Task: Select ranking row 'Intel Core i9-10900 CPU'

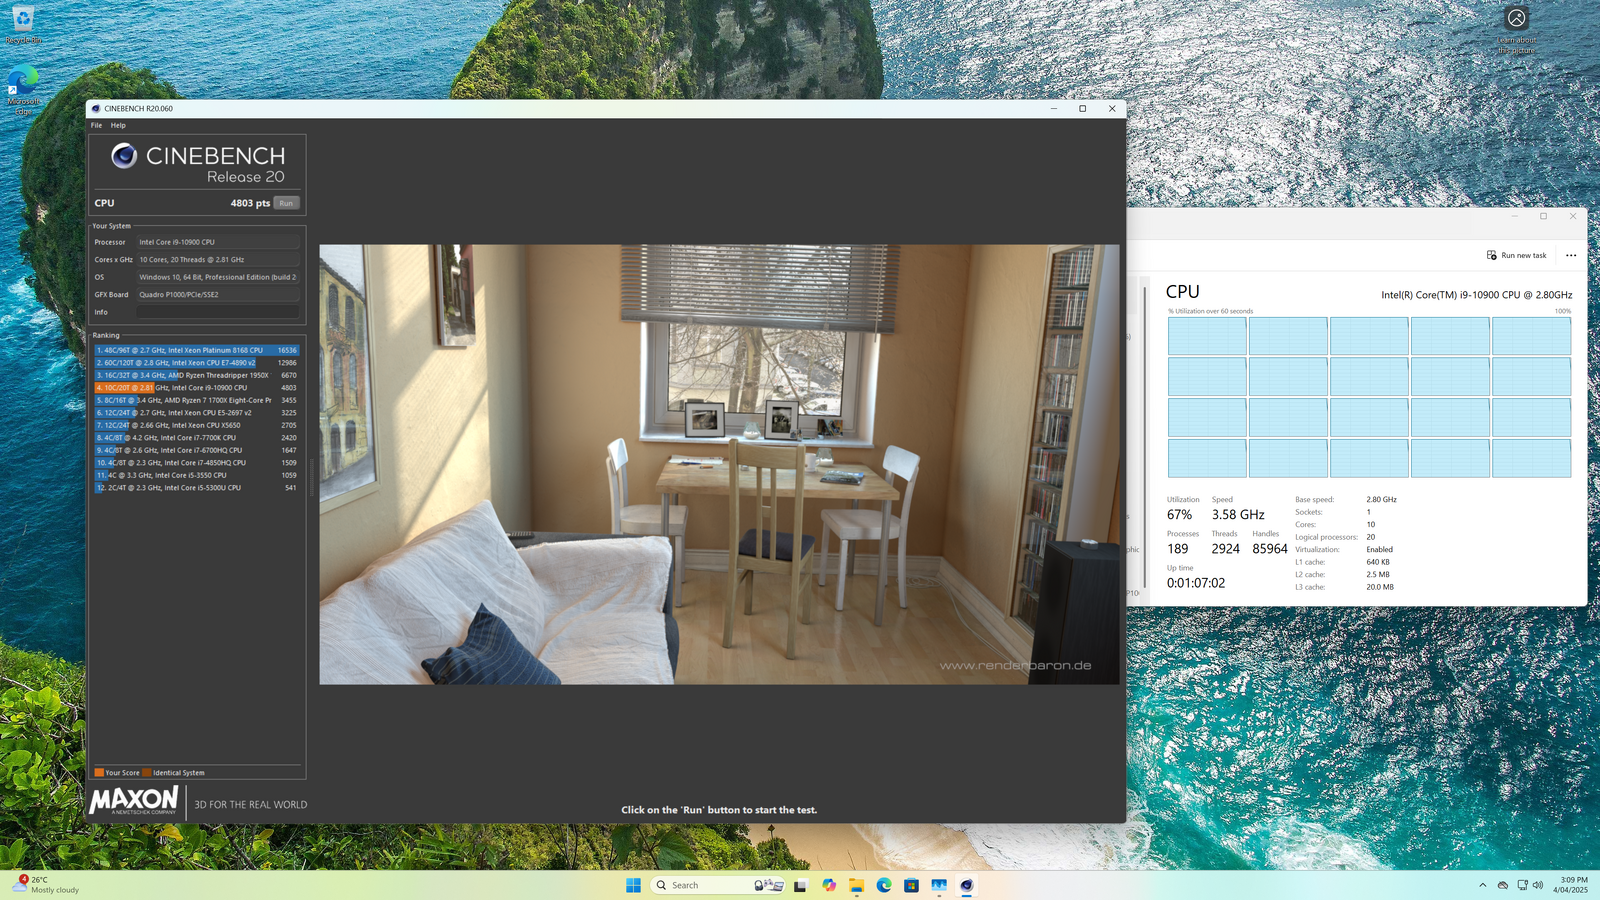Action: 197,388
